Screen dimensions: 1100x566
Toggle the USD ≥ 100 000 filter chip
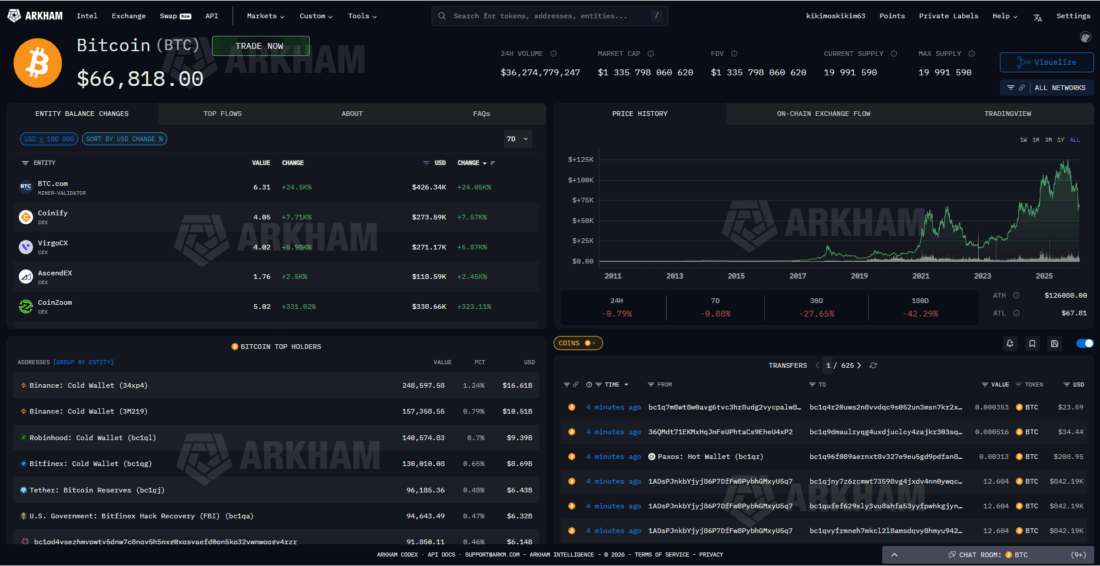49,139
